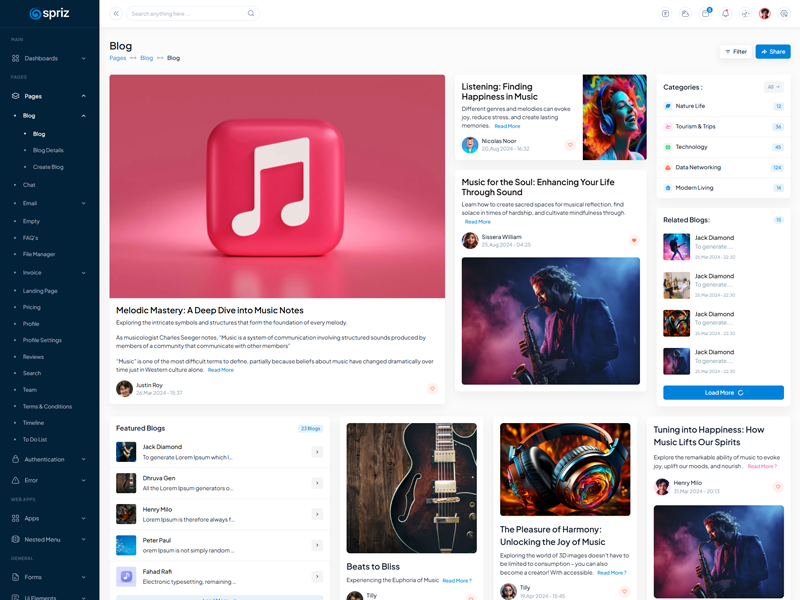Click the user avatar in top bar
The image size is (800, 600).
click(x=765, y=14)
